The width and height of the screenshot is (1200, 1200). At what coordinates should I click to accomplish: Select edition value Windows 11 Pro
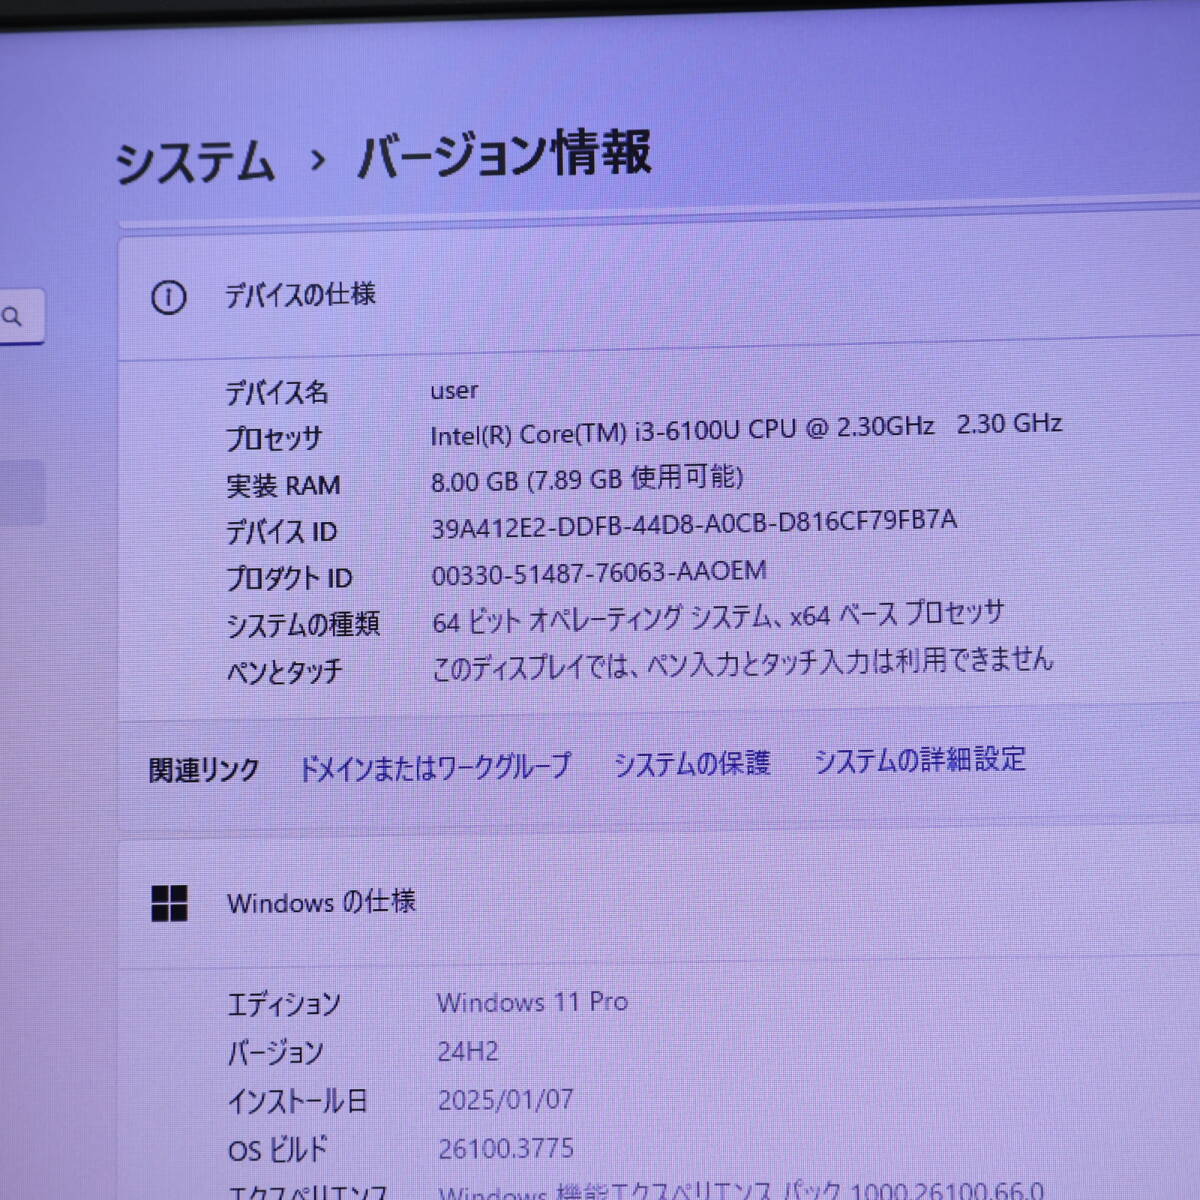point(532,1001)
